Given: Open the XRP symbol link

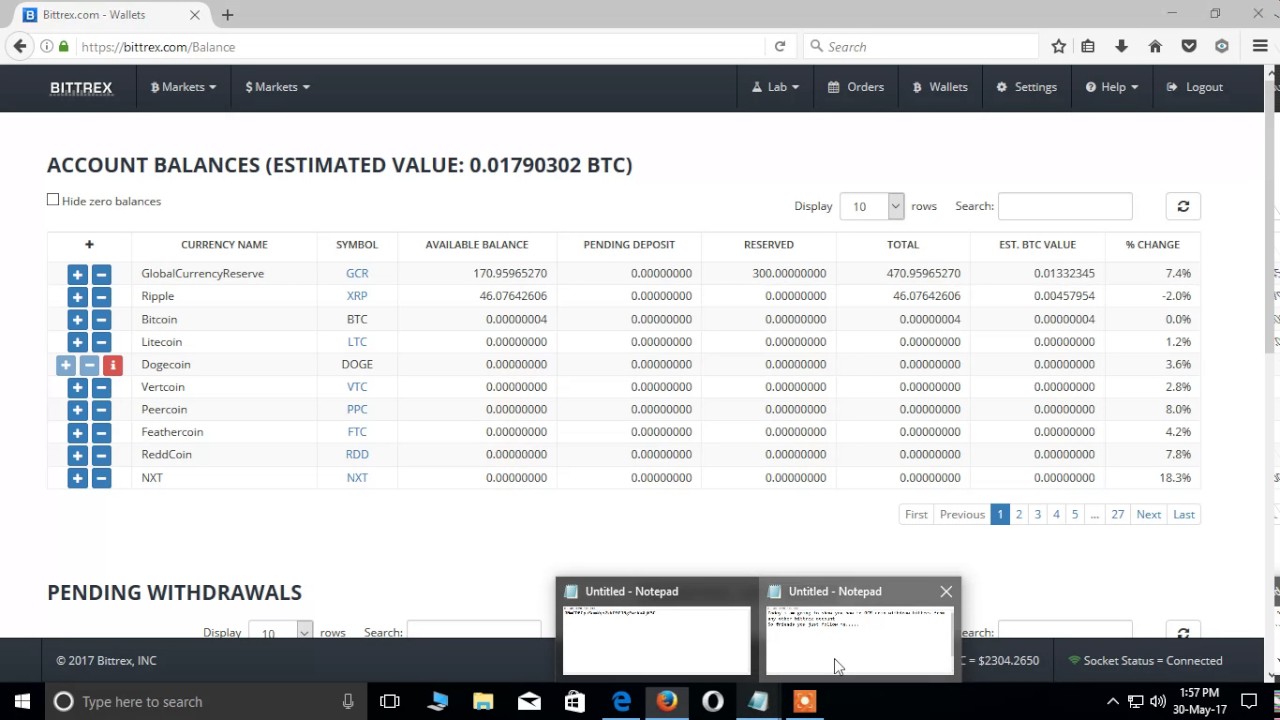Looking at the screenshot, I should tap(357, 296).
